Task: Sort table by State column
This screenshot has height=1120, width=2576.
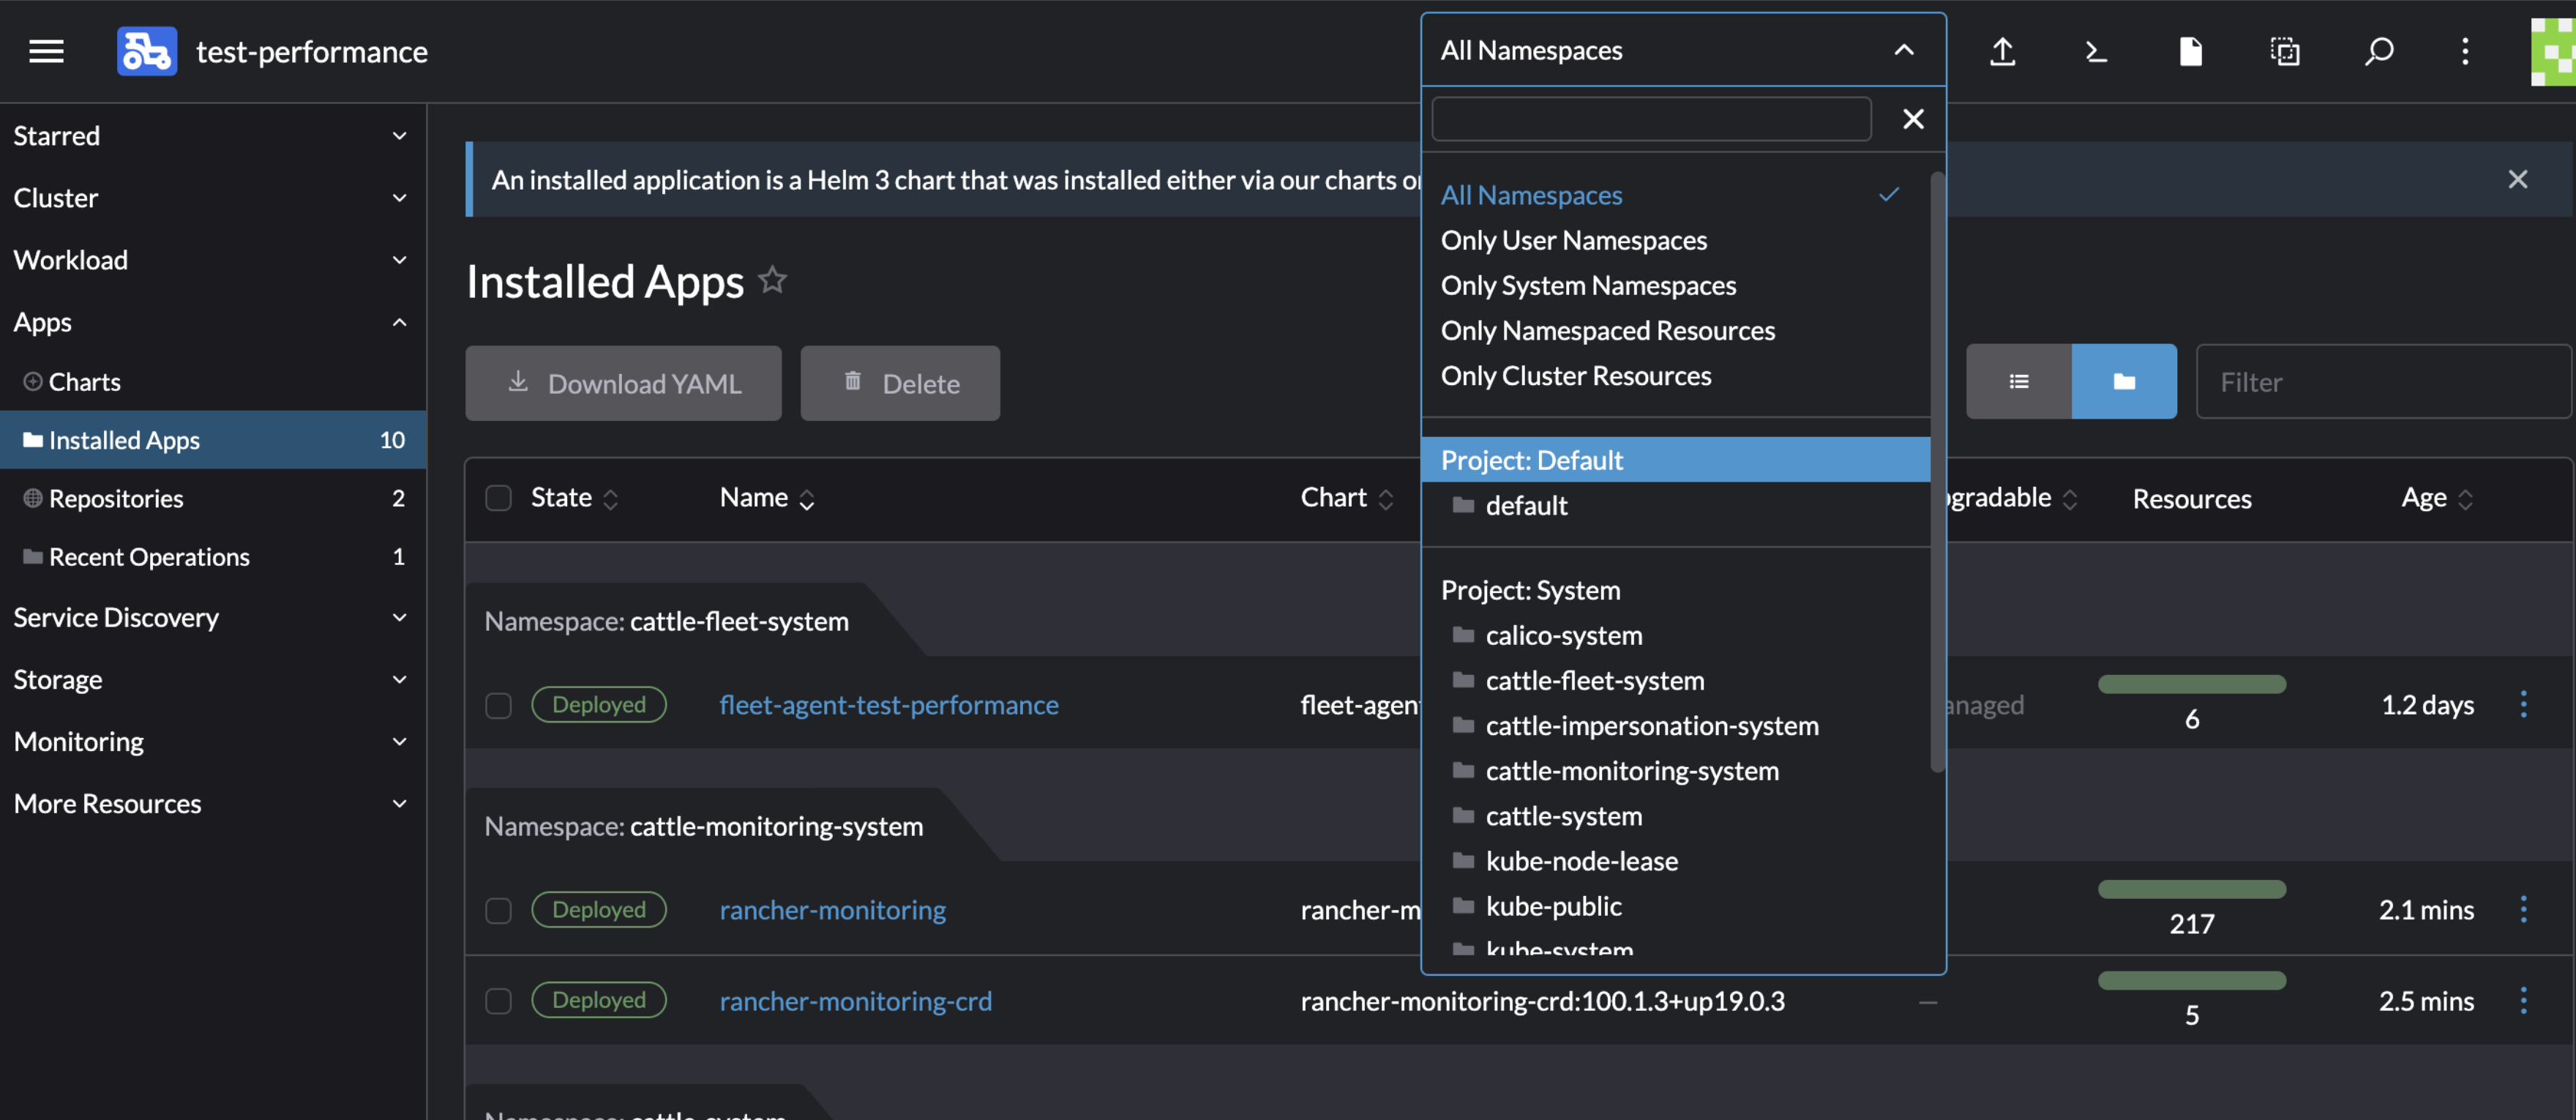Action: pyautogui.click(x=575, y=497)
